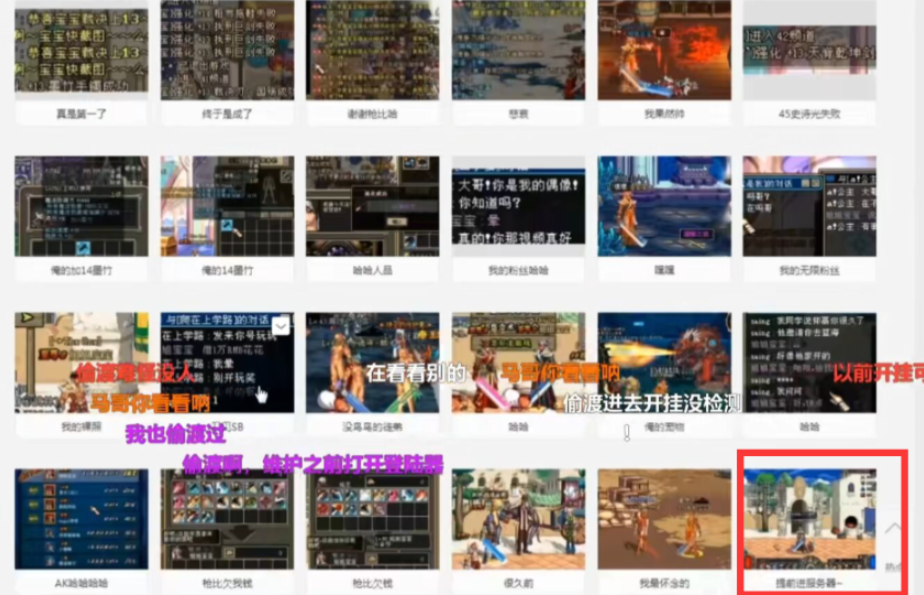Screen dimensions: 924x595
Task: Open the thumbnail captioned 俺的14墨竹
Action: [x=227, y=206]
